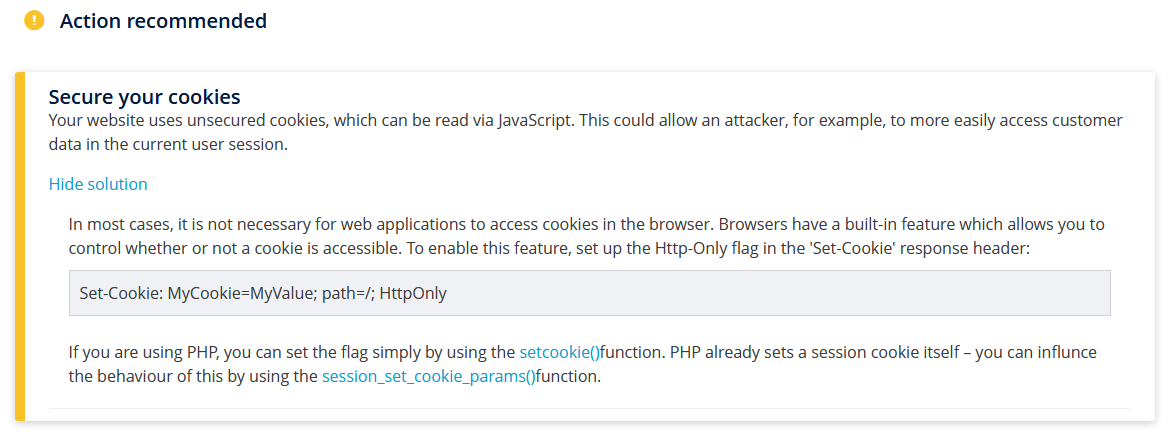Collapse the solution via "Hide solution"
The height and width of the screenshot is (439, 1171).
pyautogui.click(x=98, y=184)
